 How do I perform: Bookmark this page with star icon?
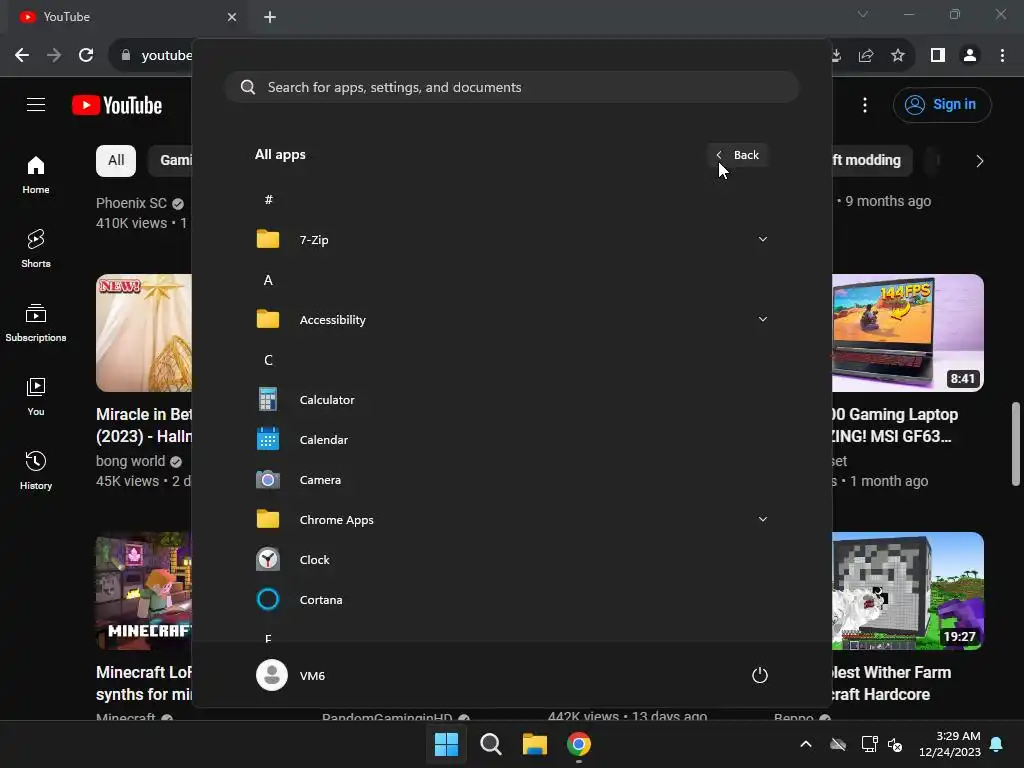tap(898, 56)
